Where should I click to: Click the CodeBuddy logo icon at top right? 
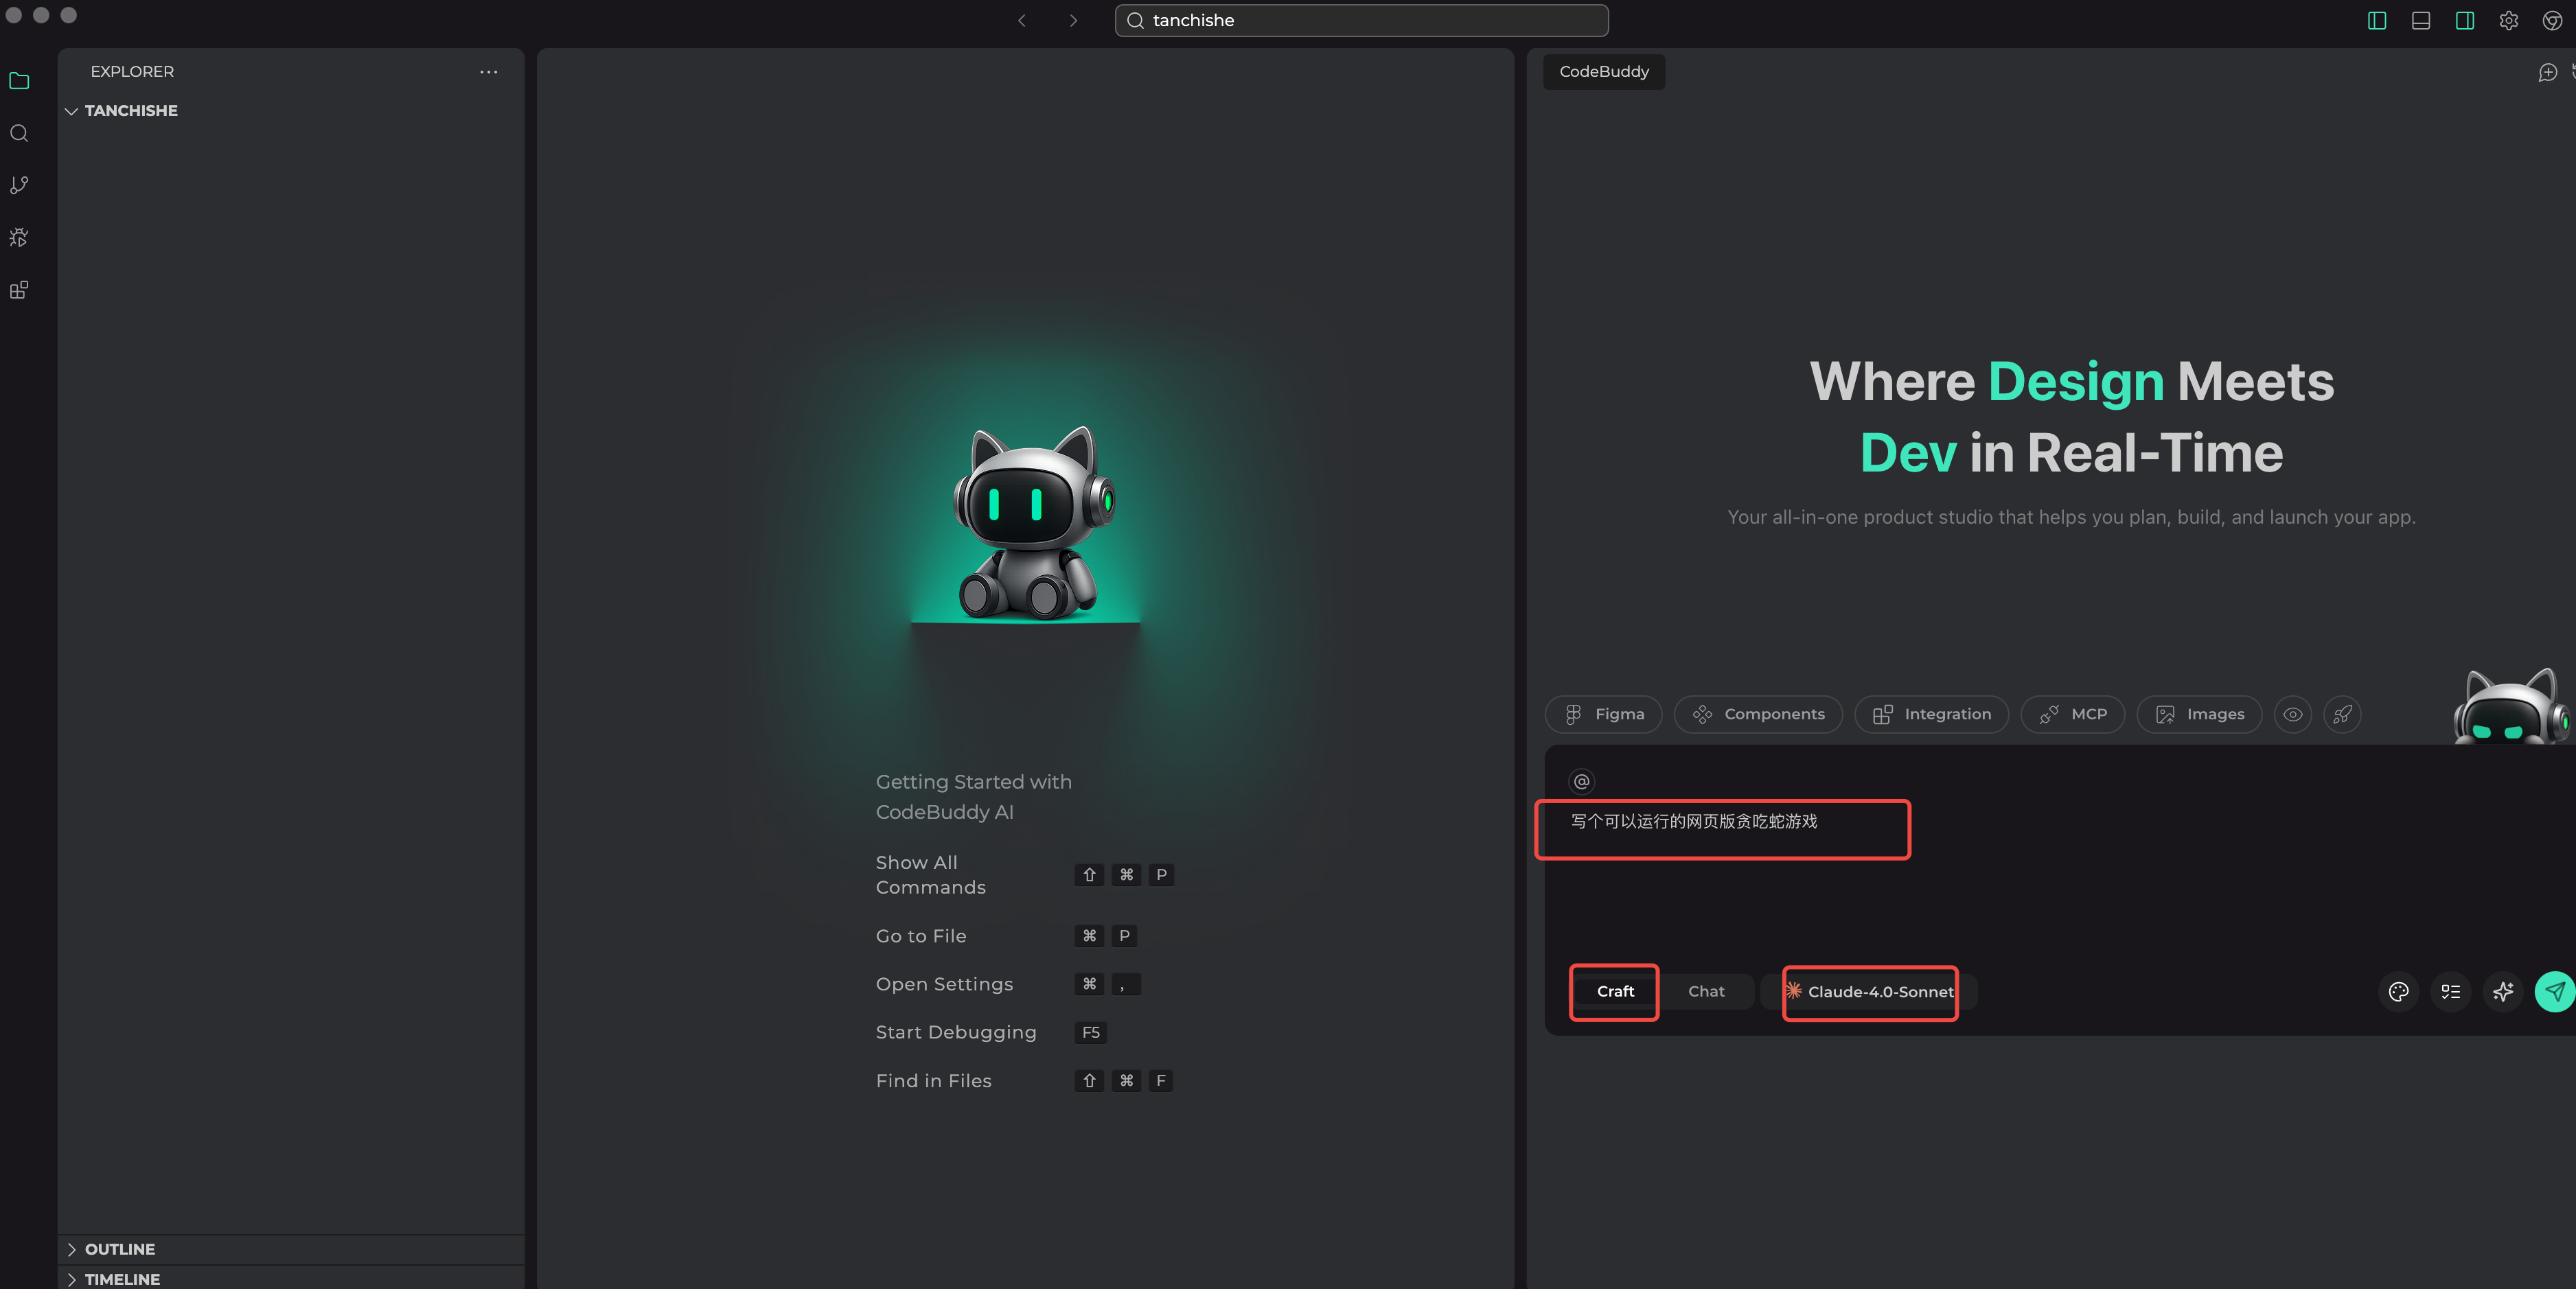(2553, 20)
